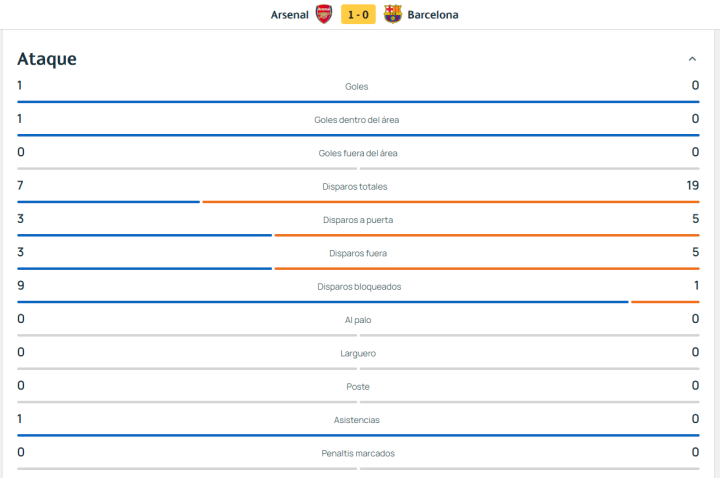This screenshot has height=478, width=720.
Task: Click the Larguero stat label
Action: click(358, 354)
